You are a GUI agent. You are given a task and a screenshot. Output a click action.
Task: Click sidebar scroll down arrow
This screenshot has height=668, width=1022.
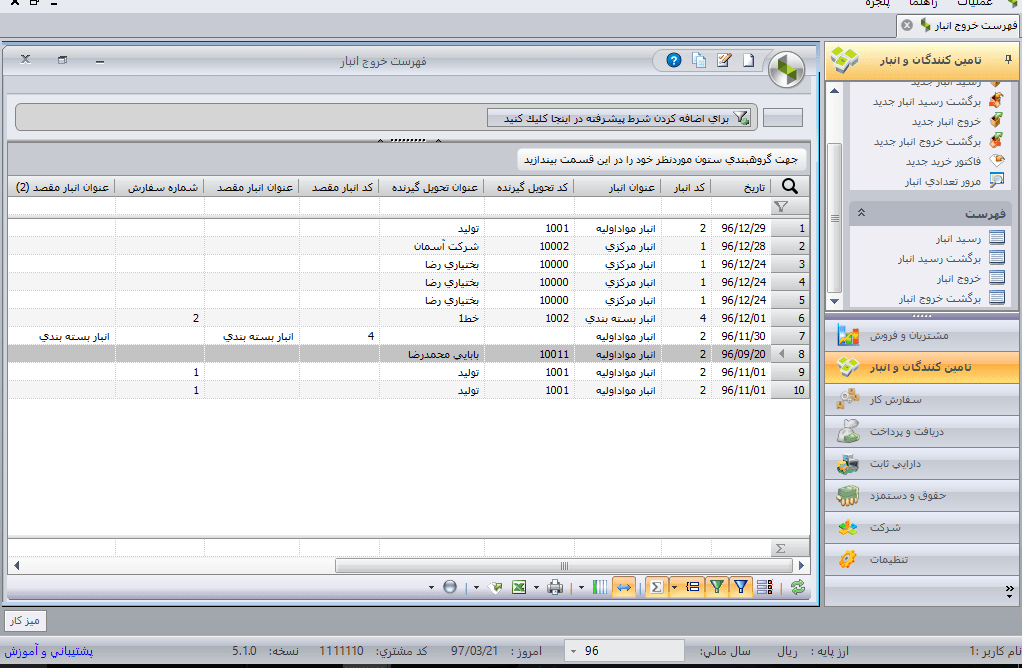click(x=834, y=302)
